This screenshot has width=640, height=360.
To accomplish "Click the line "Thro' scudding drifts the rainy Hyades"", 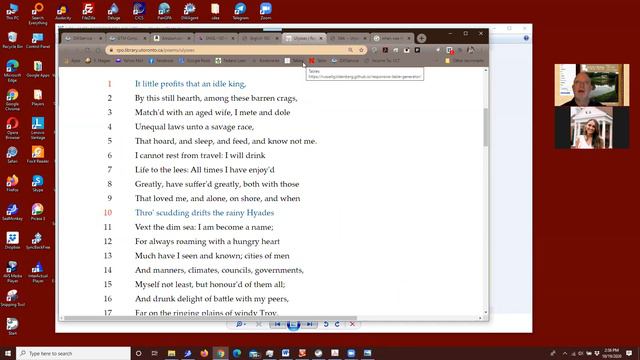I will (x=204, y=213).
